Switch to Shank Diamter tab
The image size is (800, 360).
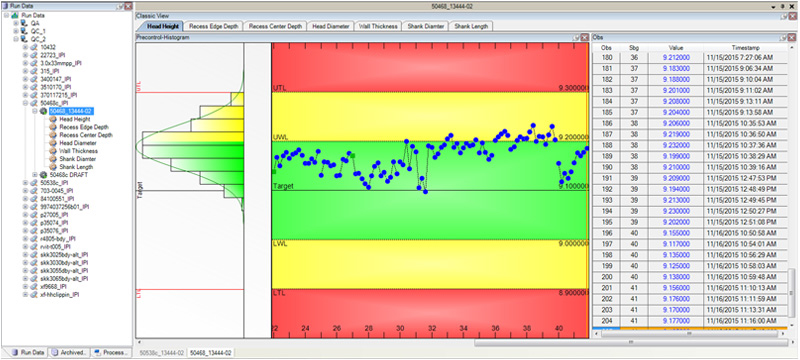426,26
